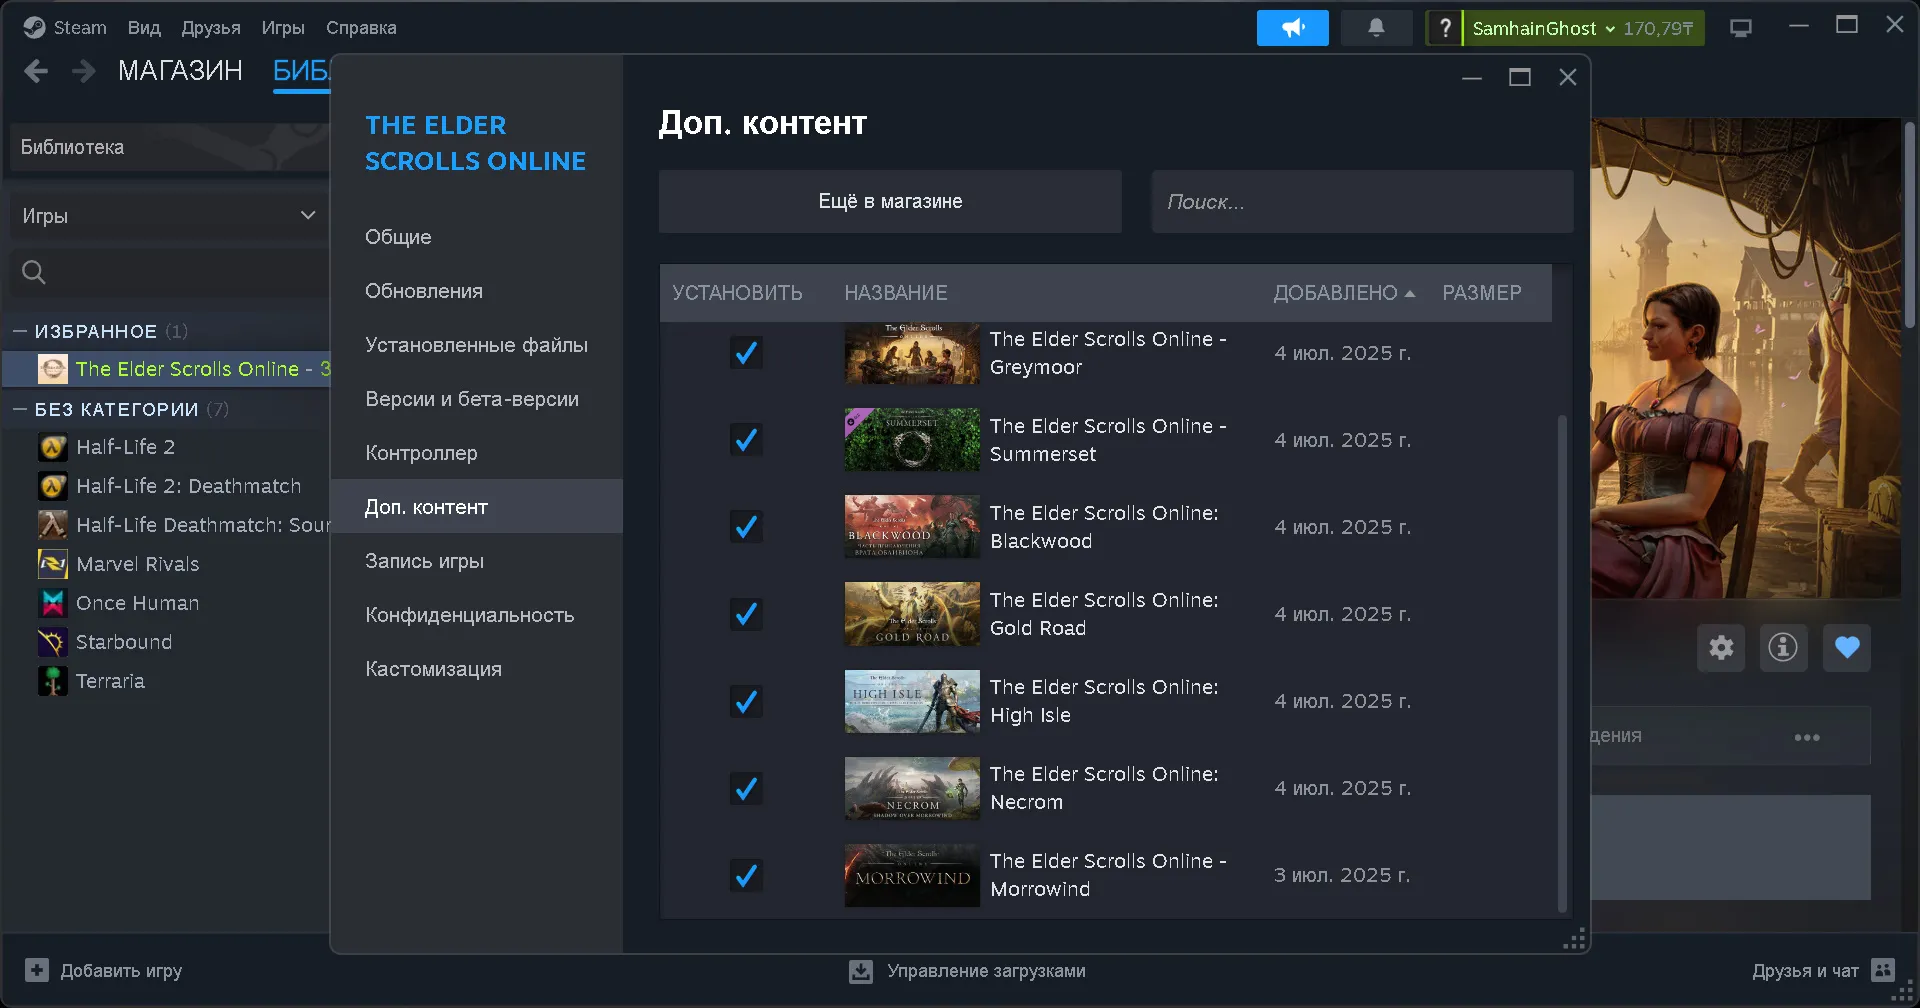Toggle Morrowind install checkbox
This screenshot has height=1008, width=1920.
(746, 875)
